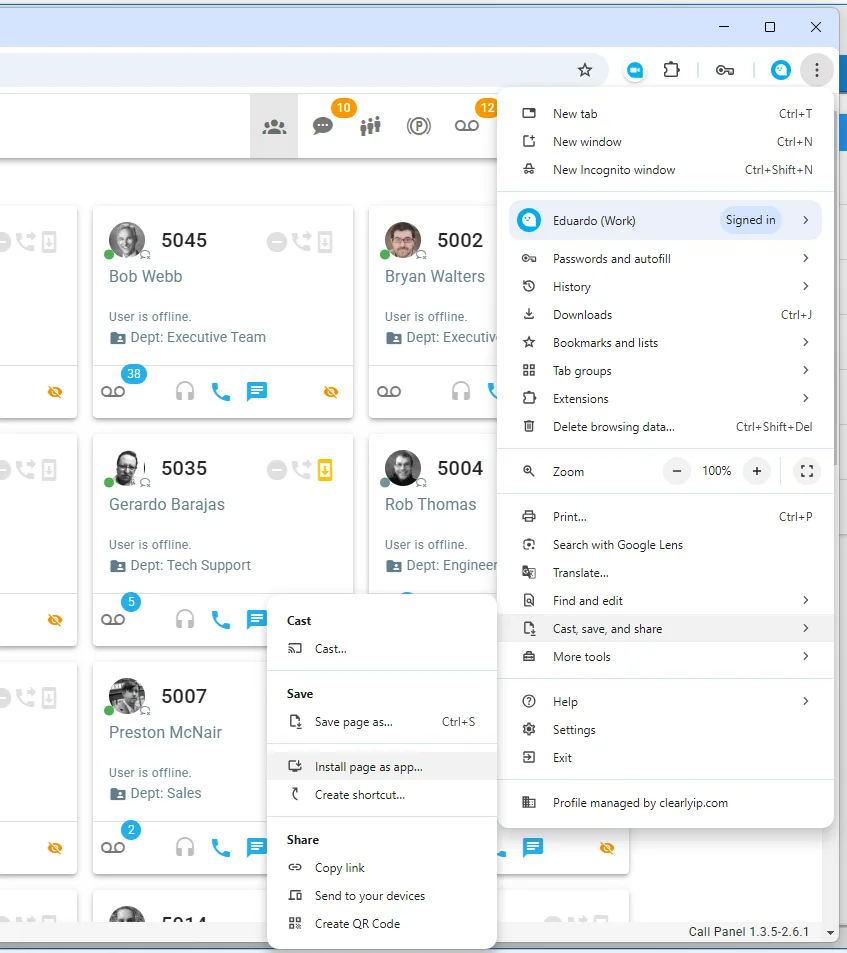Toggle the yellow icon on Gerardo Barajas's card
847x953 pixels.
[325, 469]
